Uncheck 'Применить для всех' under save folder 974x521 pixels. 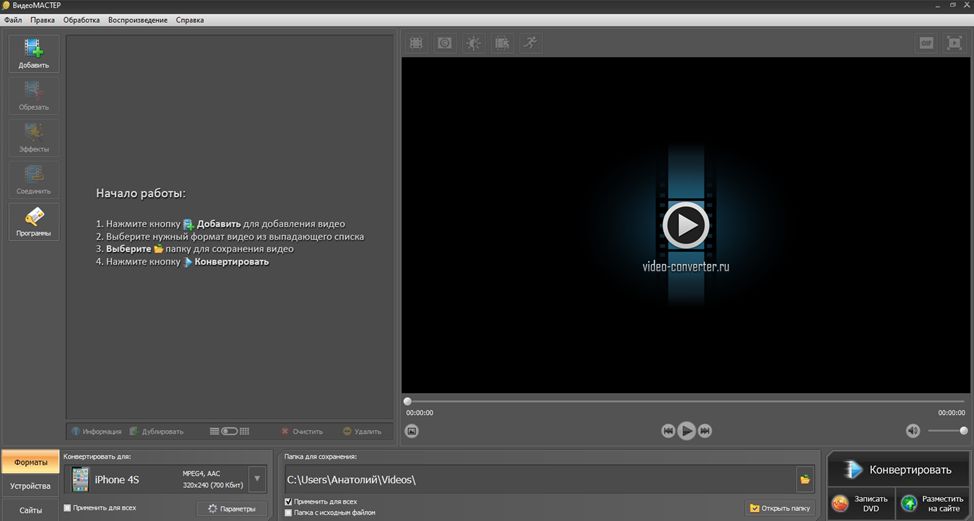click(x=289, y=501)
